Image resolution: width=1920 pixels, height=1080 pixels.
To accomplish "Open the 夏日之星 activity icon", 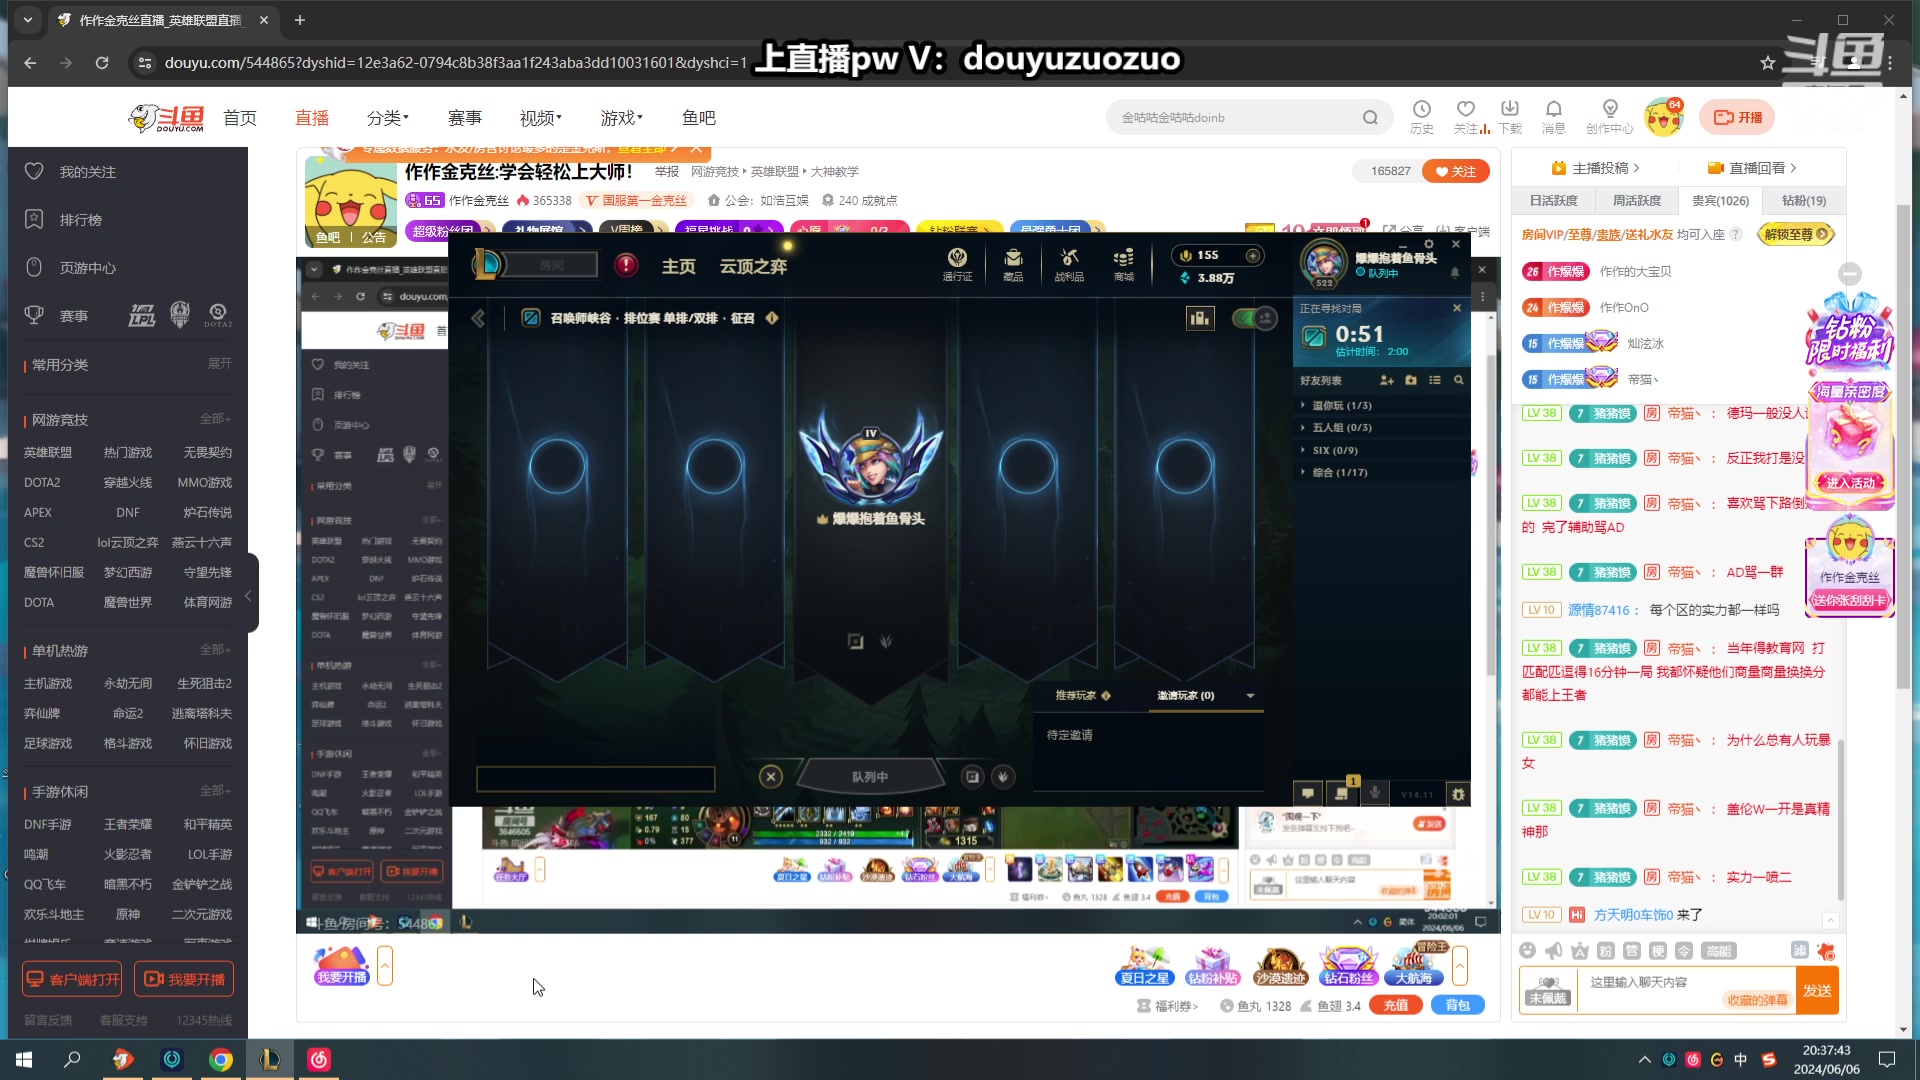I will click(x=1145, y=965).
